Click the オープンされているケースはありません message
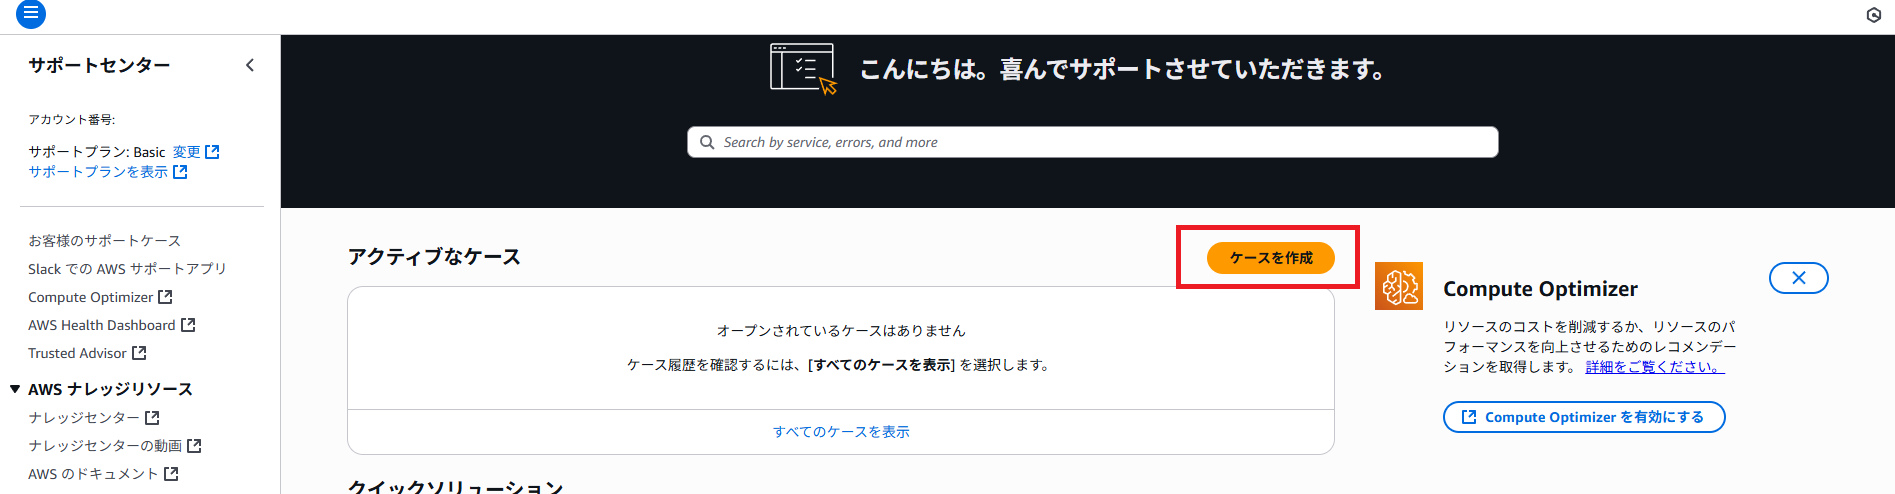The image size is (1895, 494). tap(841, 331)
